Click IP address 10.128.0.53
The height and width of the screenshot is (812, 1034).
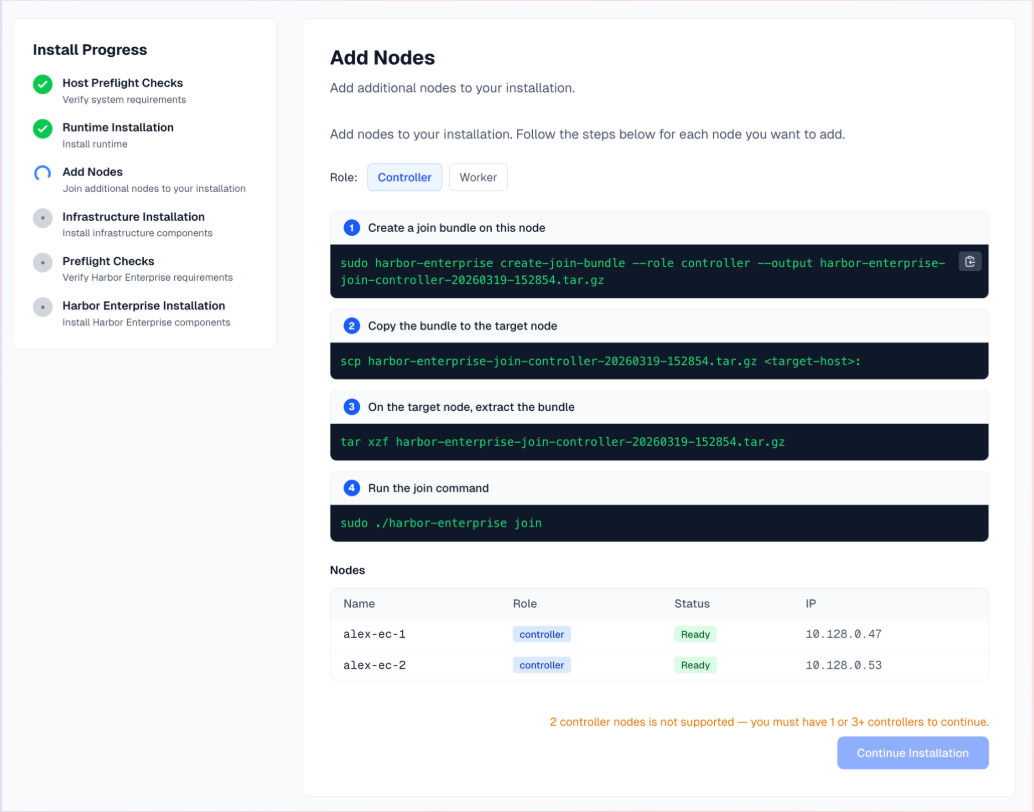[843, 666]
